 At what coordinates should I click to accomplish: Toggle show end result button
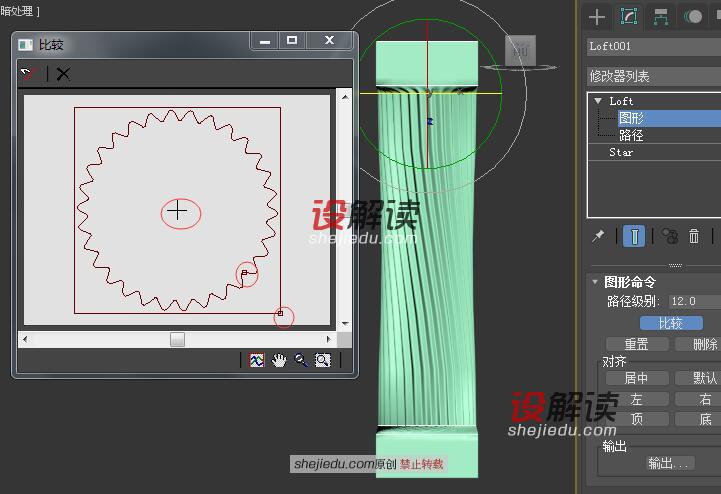[633, 236]
